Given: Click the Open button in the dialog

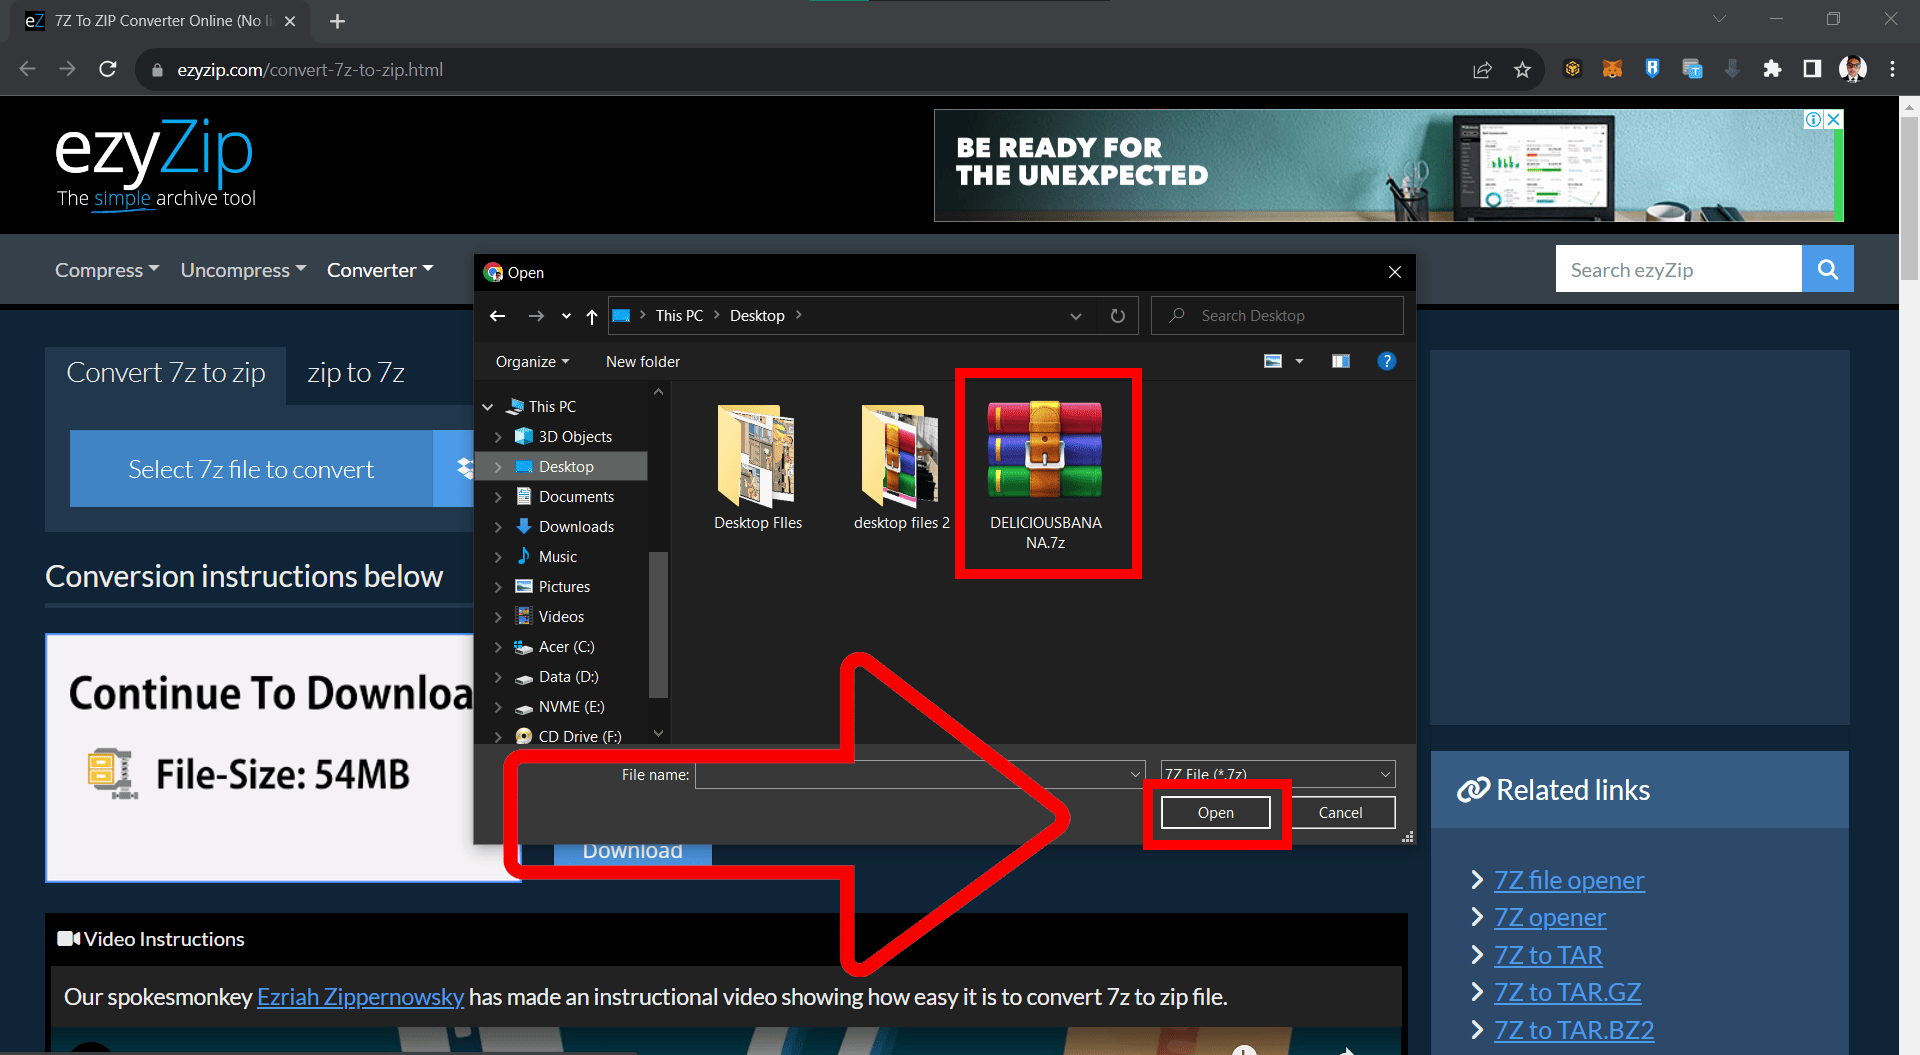Looking at the screenshot, I should [1215, 812].
